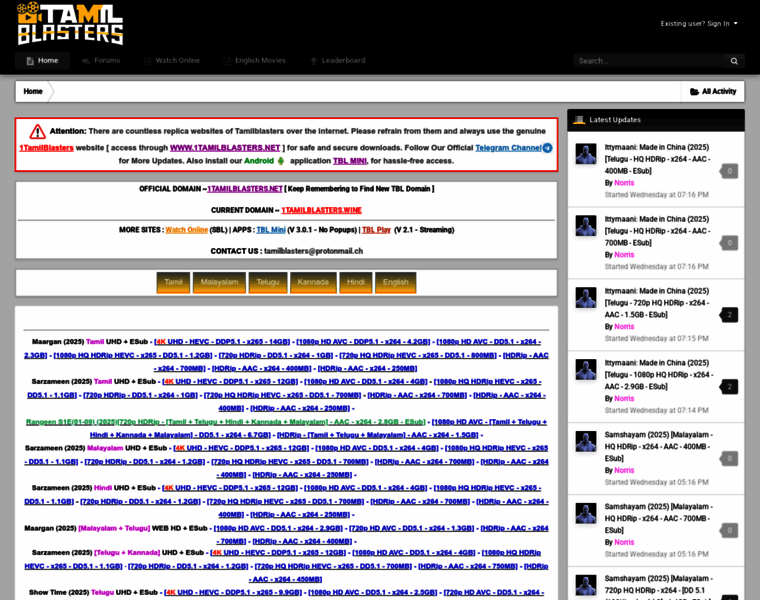Open Sarzameen Malayalam 4K UHD 12GB link
The width and height of the screenshot is (760, 600).
pyautogui.click(x=241, y=448)
